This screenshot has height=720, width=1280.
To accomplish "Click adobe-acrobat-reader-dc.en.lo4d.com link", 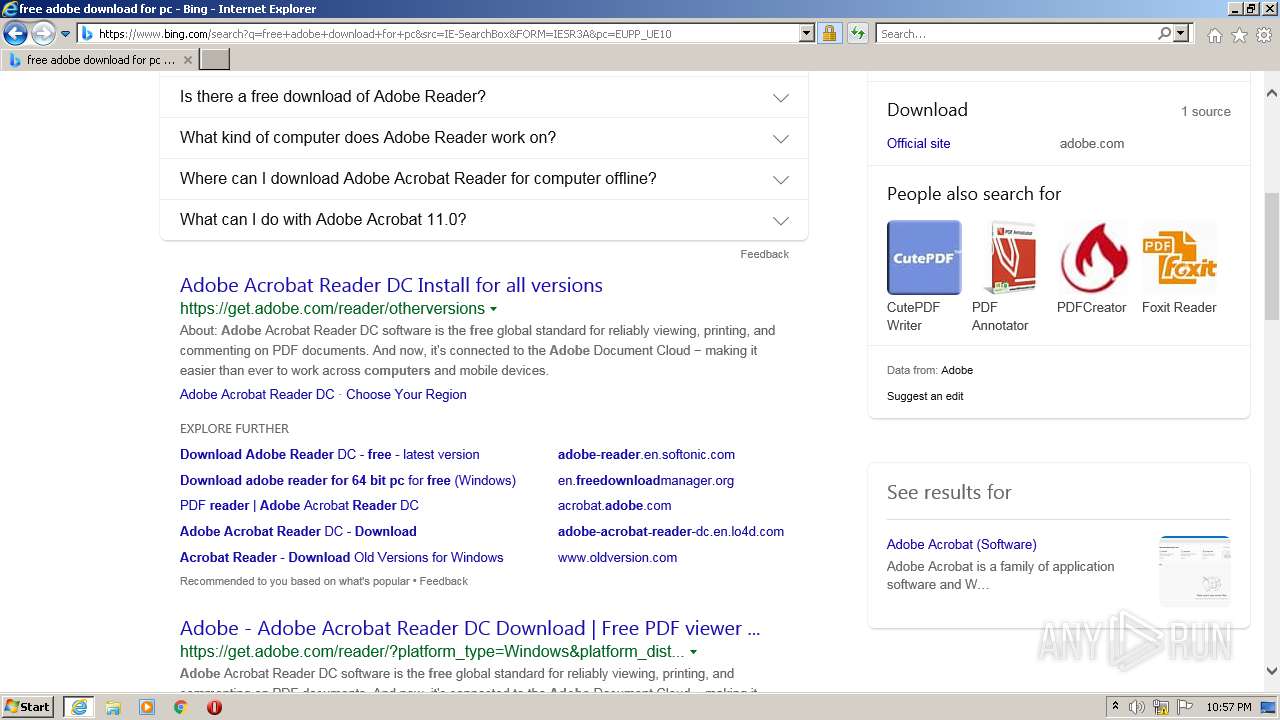I will click(671, 531).
